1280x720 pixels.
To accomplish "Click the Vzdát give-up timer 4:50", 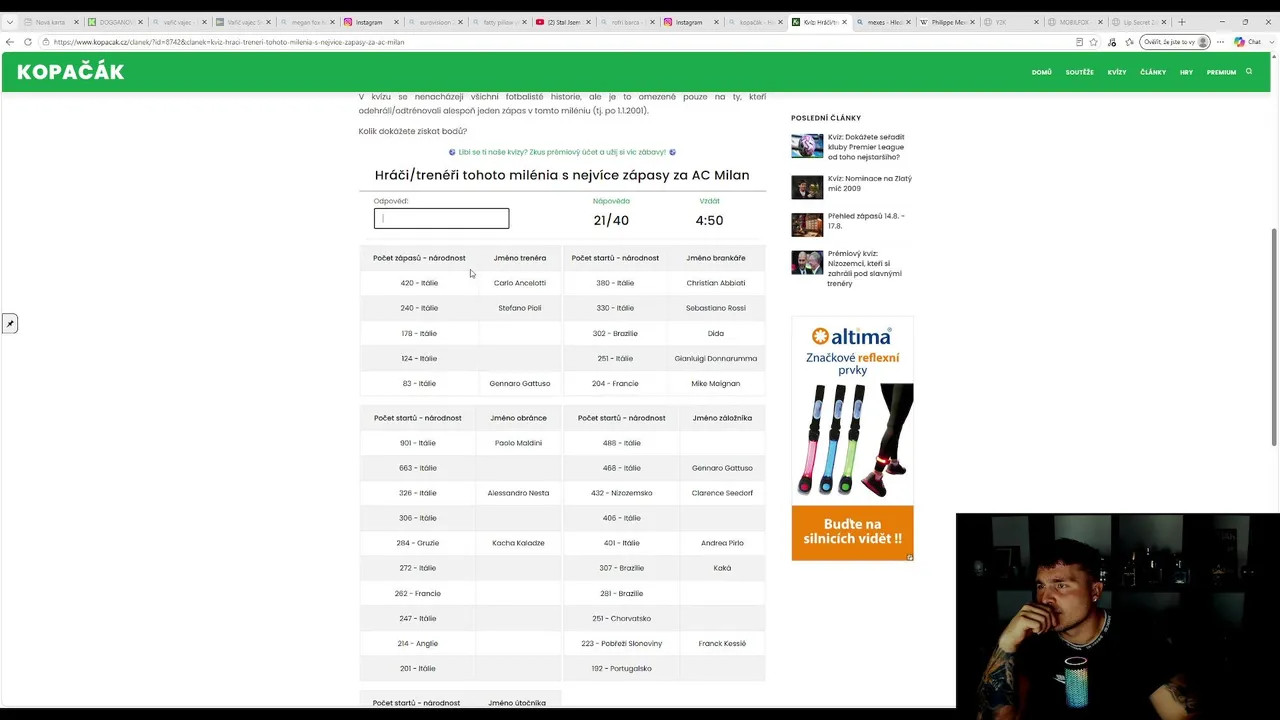I will click(709, 220).
